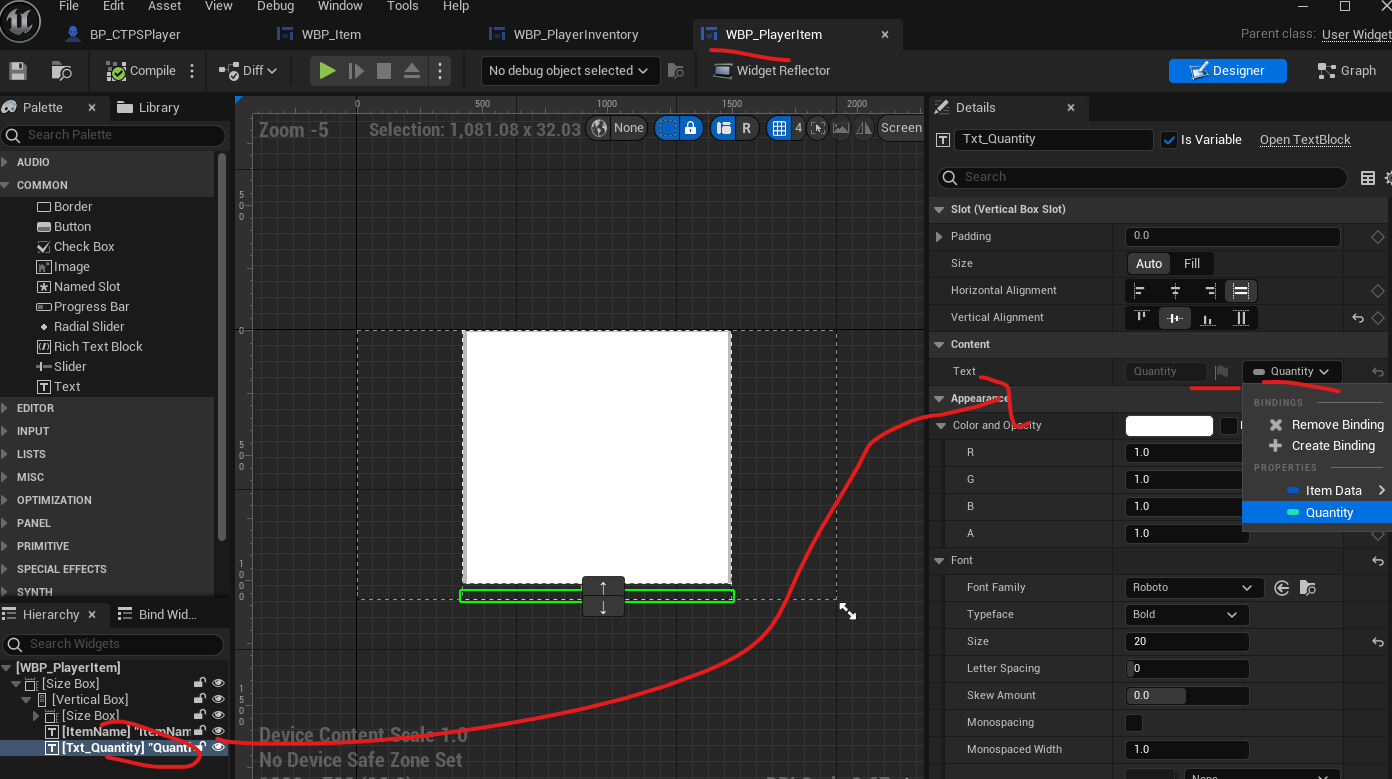Collapse the Slot (Vertical Box Slot) section
The height and width of the screenshot is (779, 1392).
(x=939, y=210)
